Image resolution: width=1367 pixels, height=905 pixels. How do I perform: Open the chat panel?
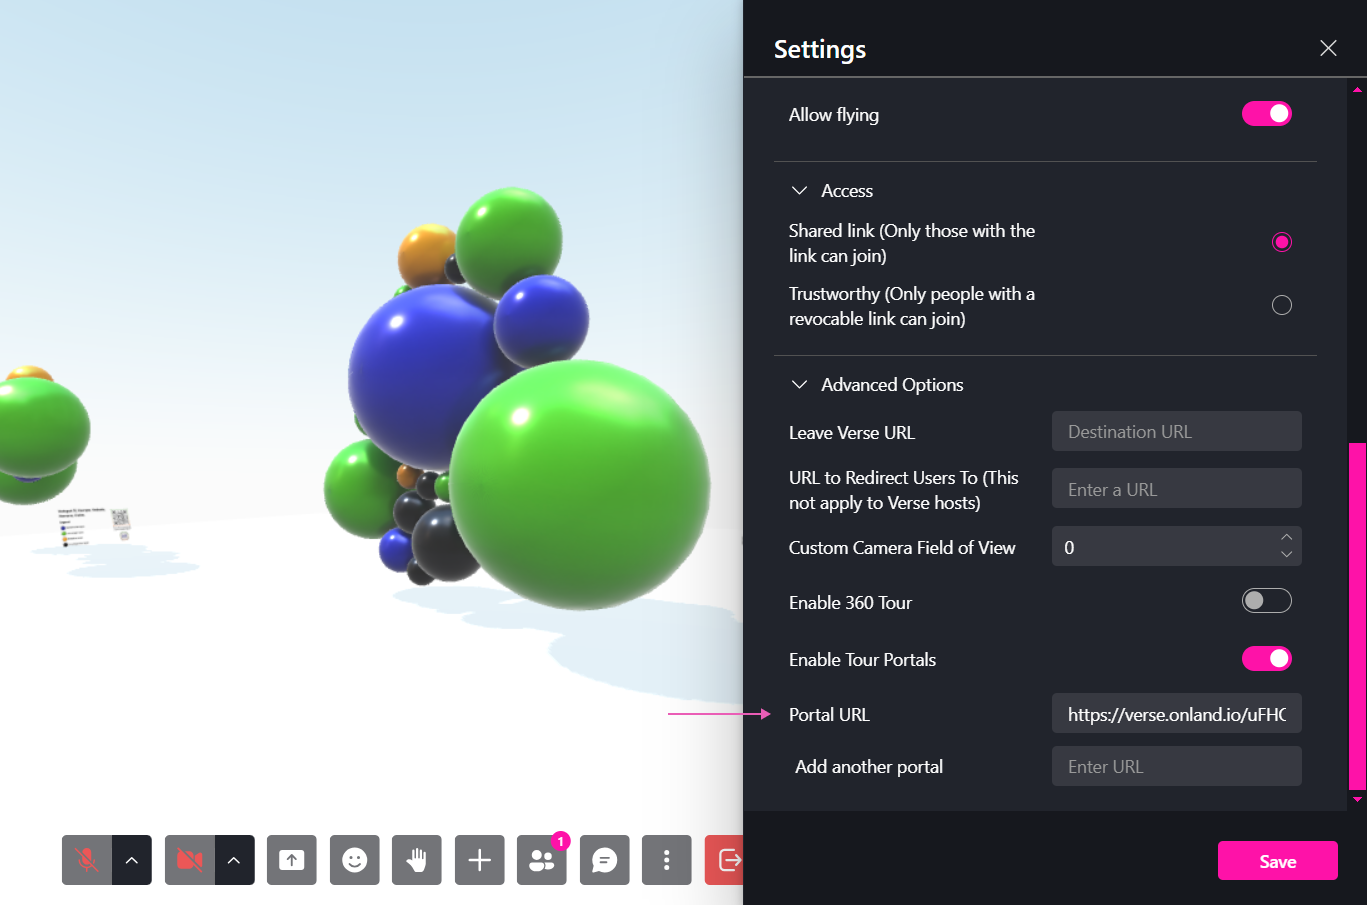[604, 860]
